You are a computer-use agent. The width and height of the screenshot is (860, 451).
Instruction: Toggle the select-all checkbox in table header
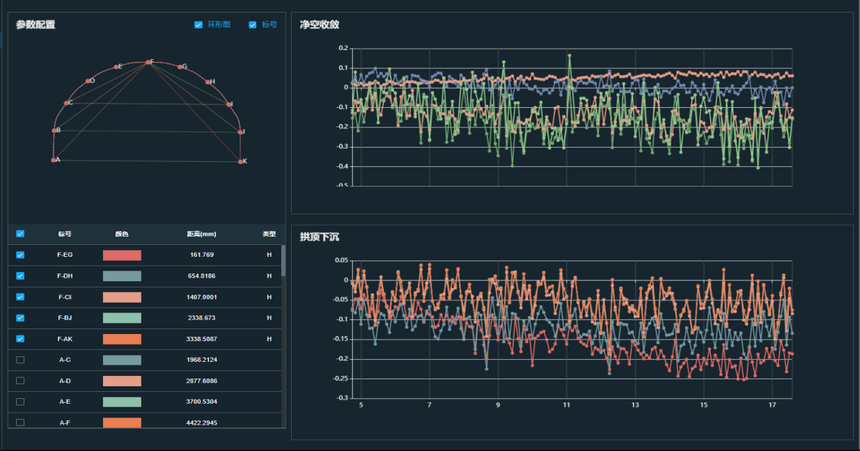tap(20, 234)
